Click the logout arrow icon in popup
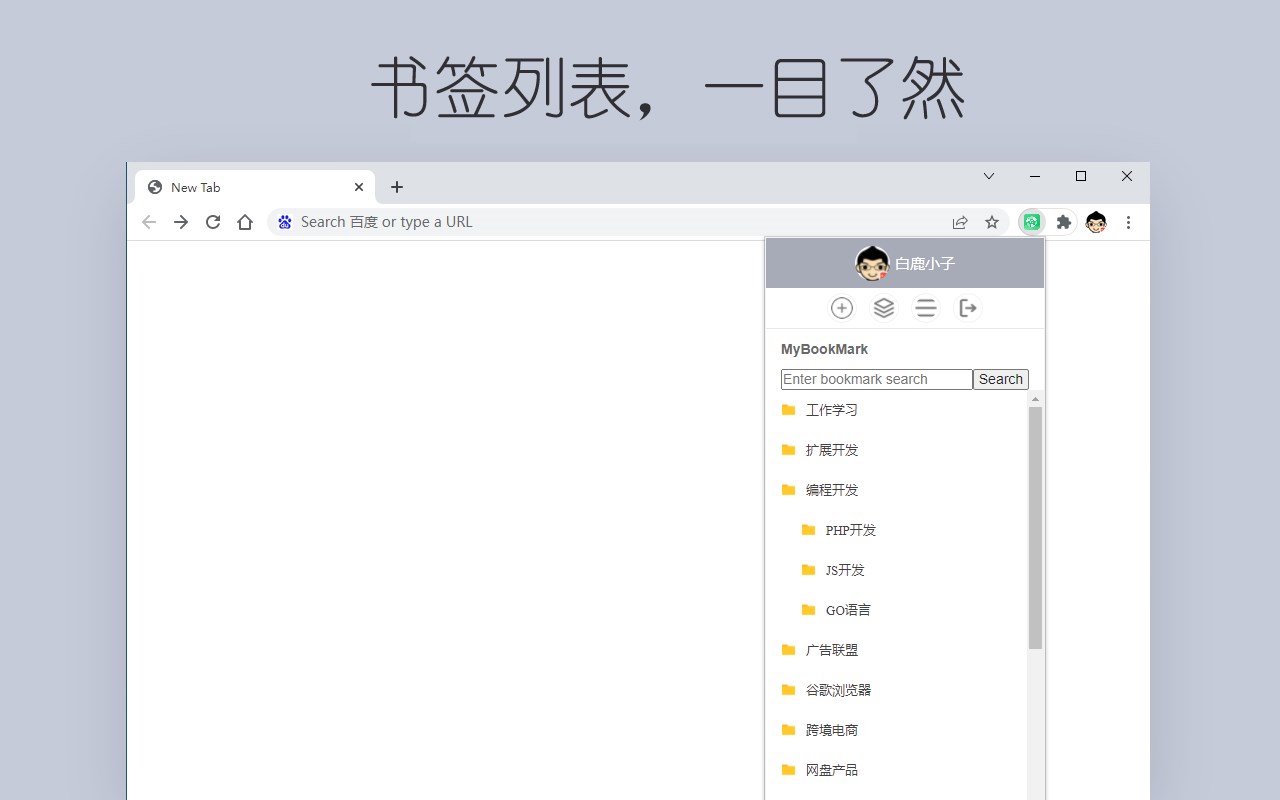Viewport: 1280px width, 800px height. point(968,308)
